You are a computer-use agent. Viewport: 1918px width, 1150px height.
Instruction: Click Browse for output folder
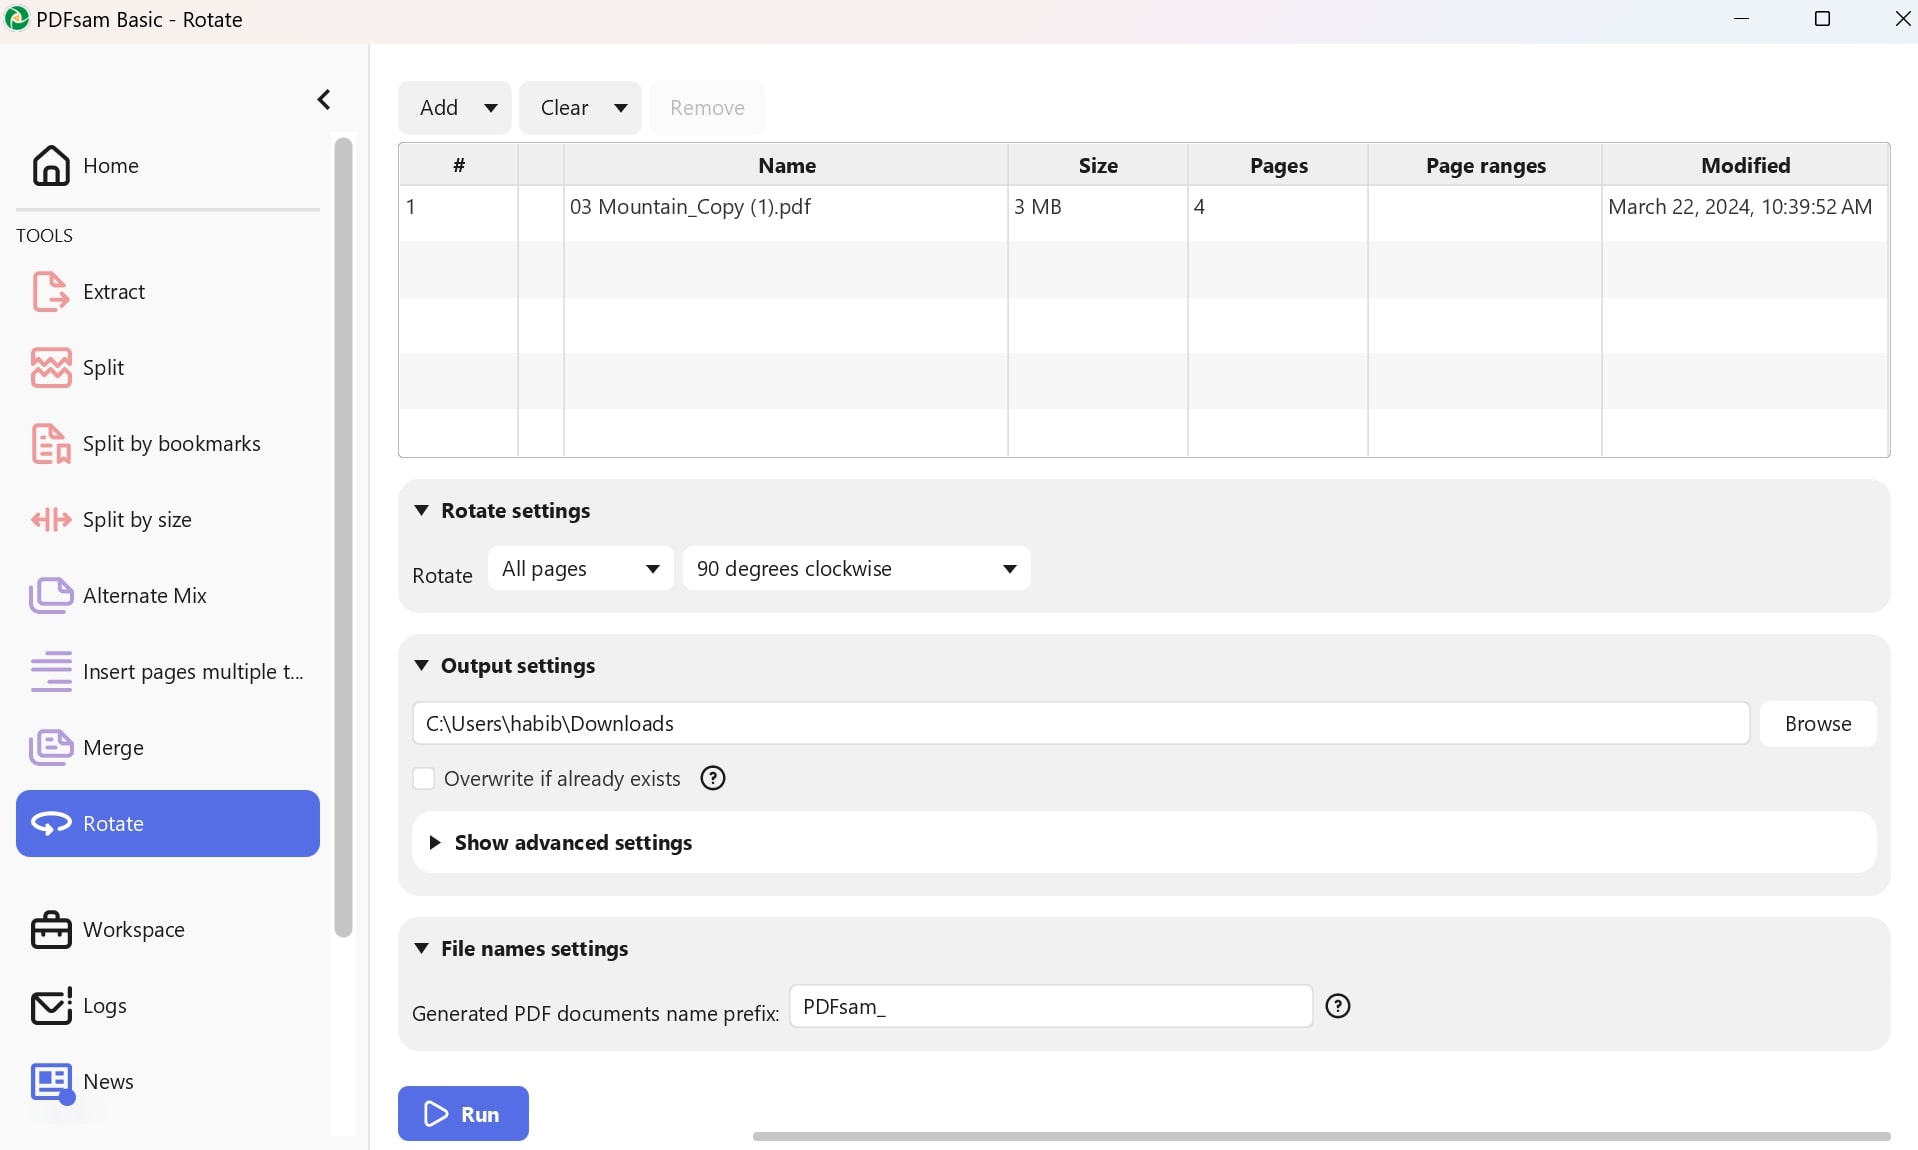click(1818, 724)
